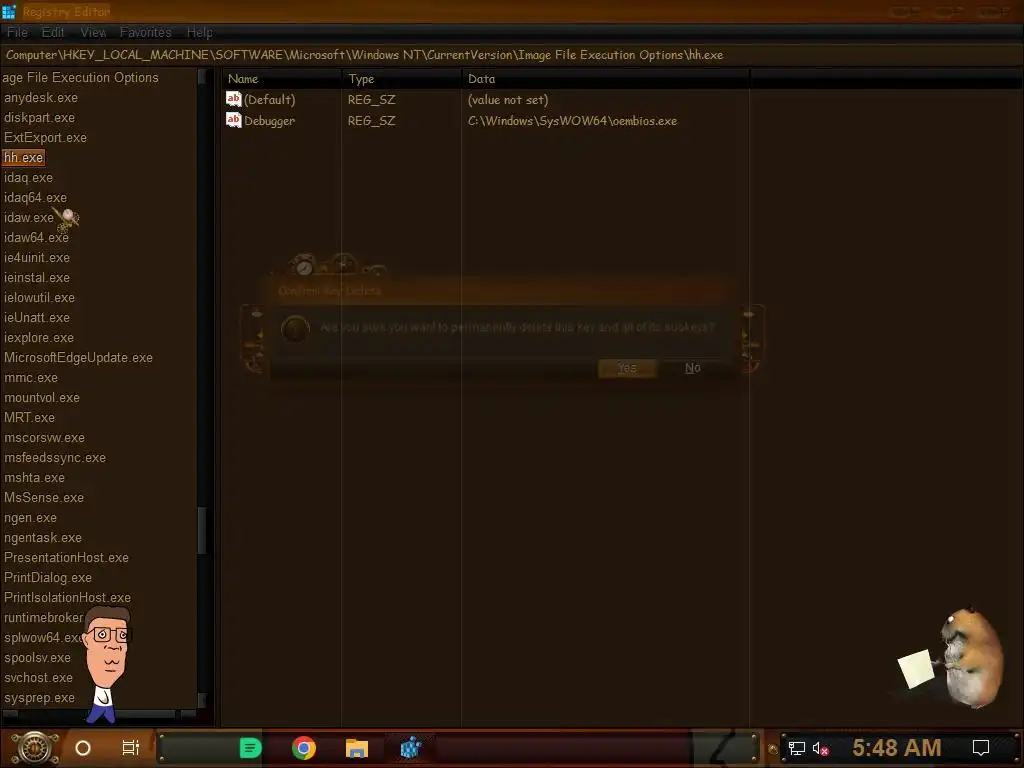Click the muted volume tray icon

pyautogui.click(x=820, y=748)
